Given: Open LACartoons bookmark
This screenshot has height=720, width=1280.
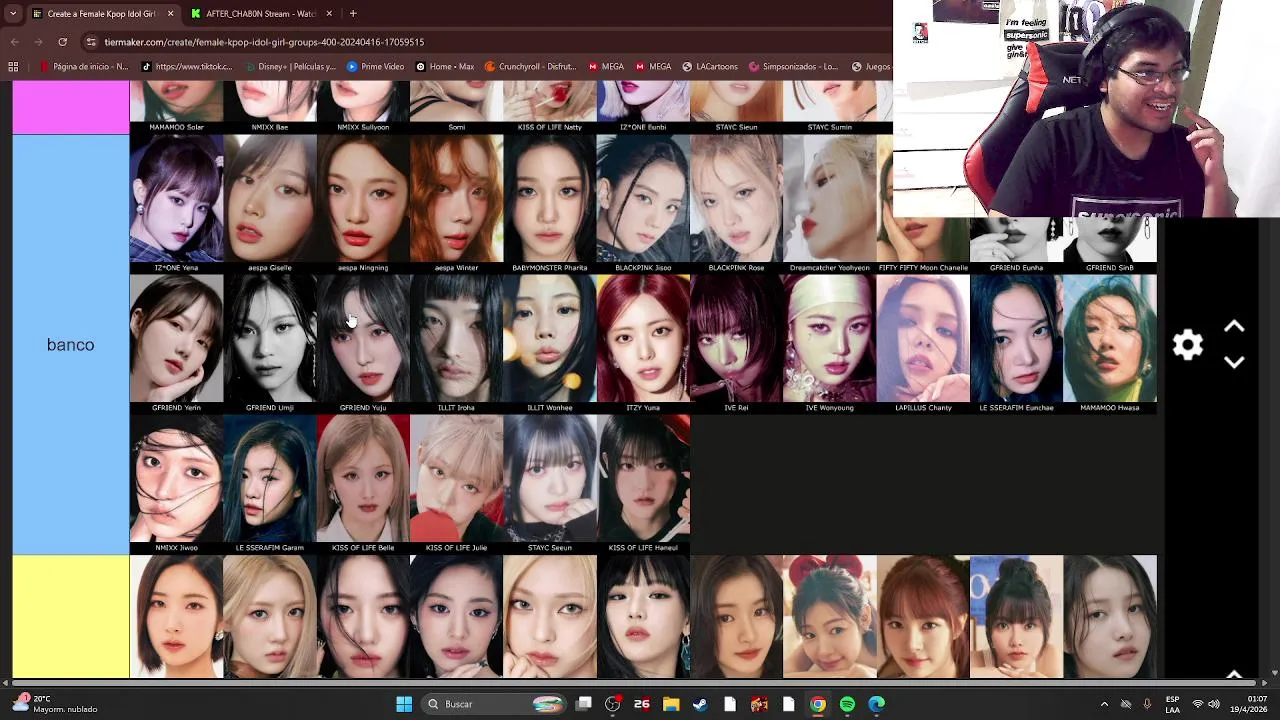Looking at the screenshot, I should pos(710,67).
